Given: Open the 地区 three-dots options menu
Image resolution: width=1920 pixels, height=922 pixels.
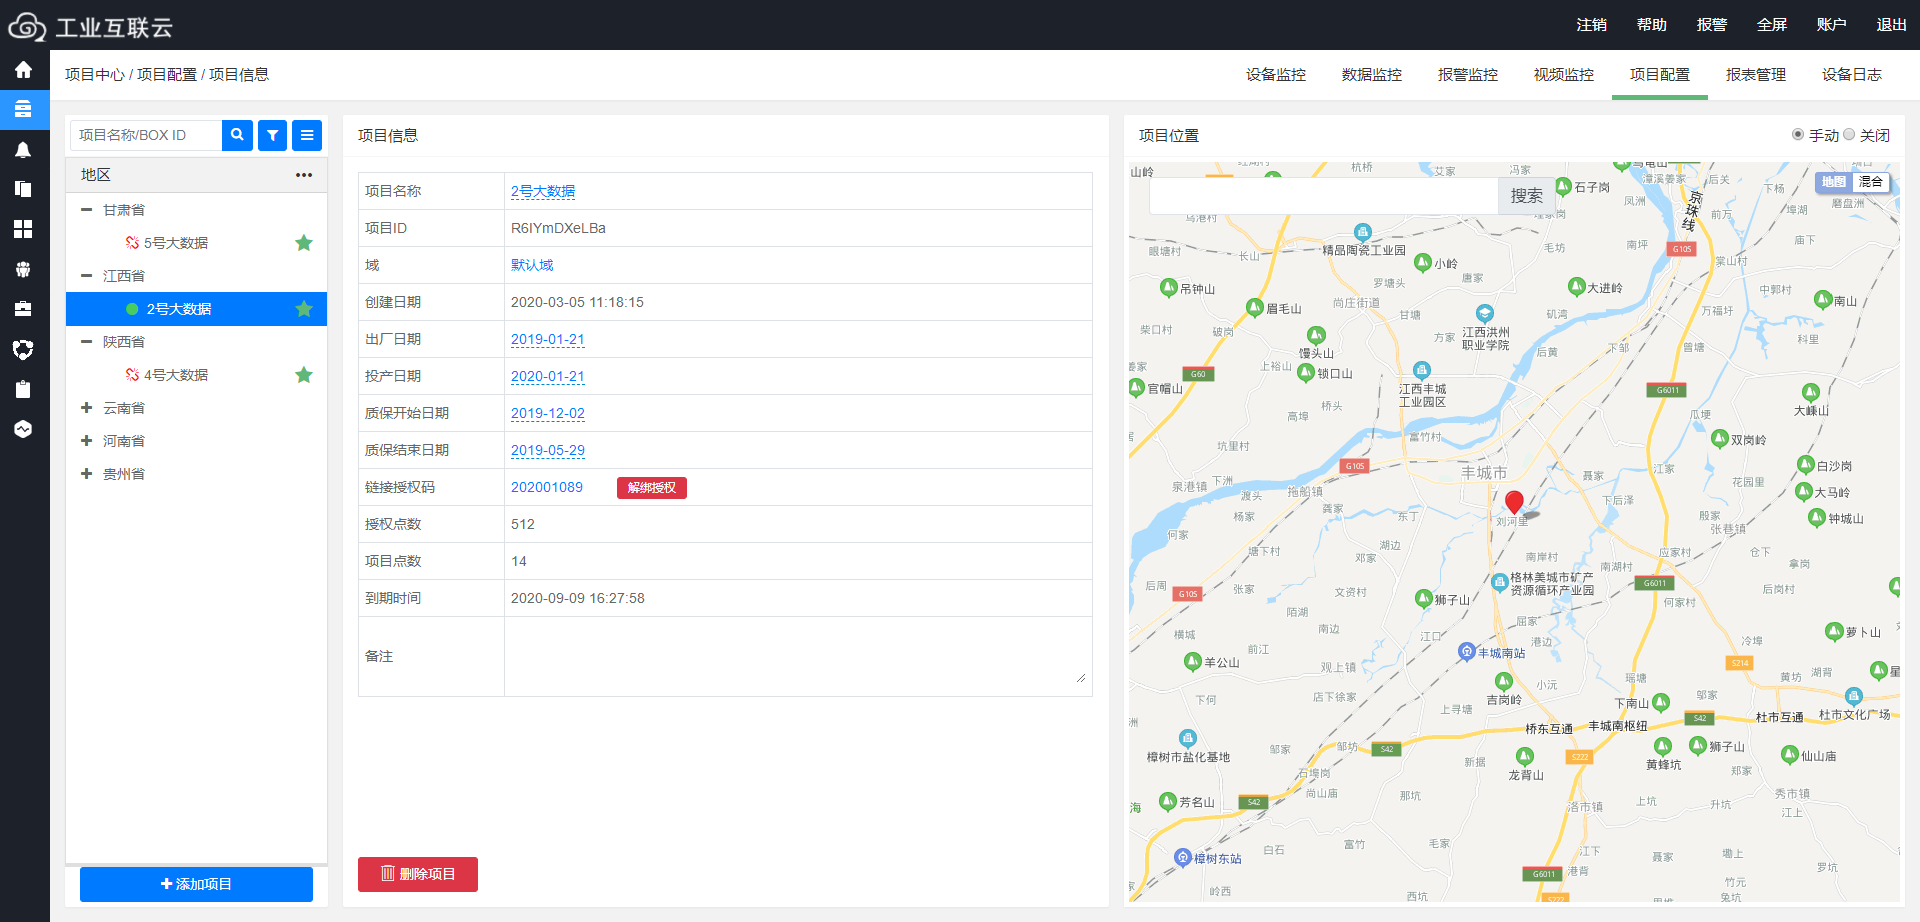Looking at the screenshot, I should pyautogui.click(x=304, y=175).
